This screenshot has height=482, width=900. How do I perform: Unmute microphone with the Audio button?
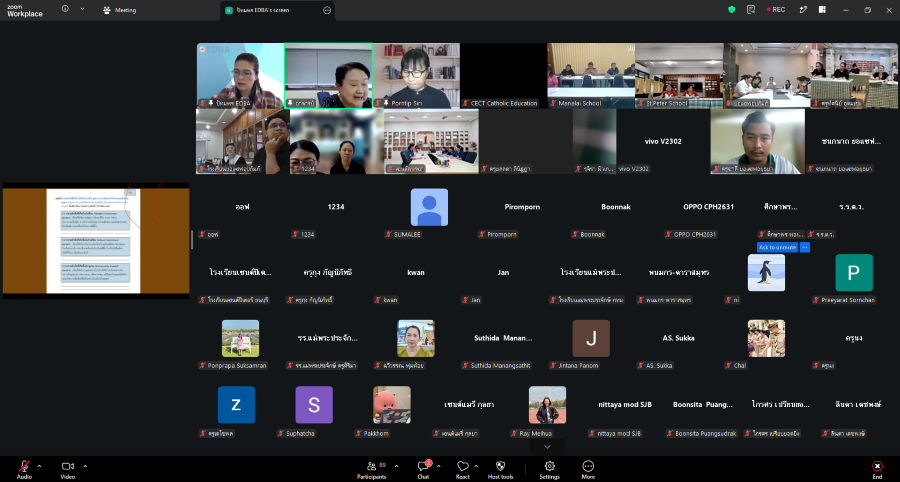24,469
